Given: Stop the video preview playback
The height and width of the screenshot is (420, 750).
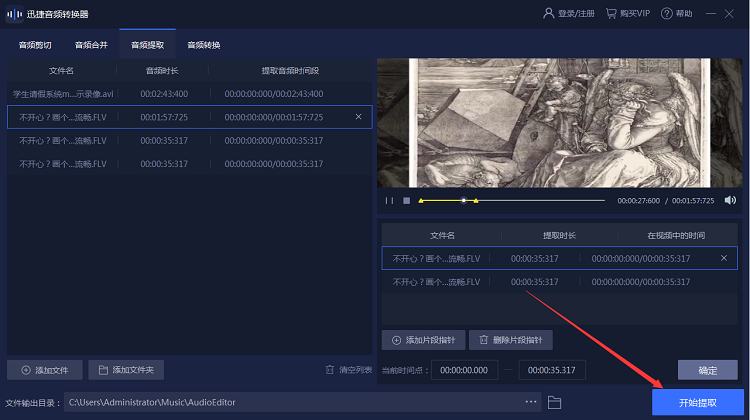Looking at the screenshot, I should click(x=407, y=201).
